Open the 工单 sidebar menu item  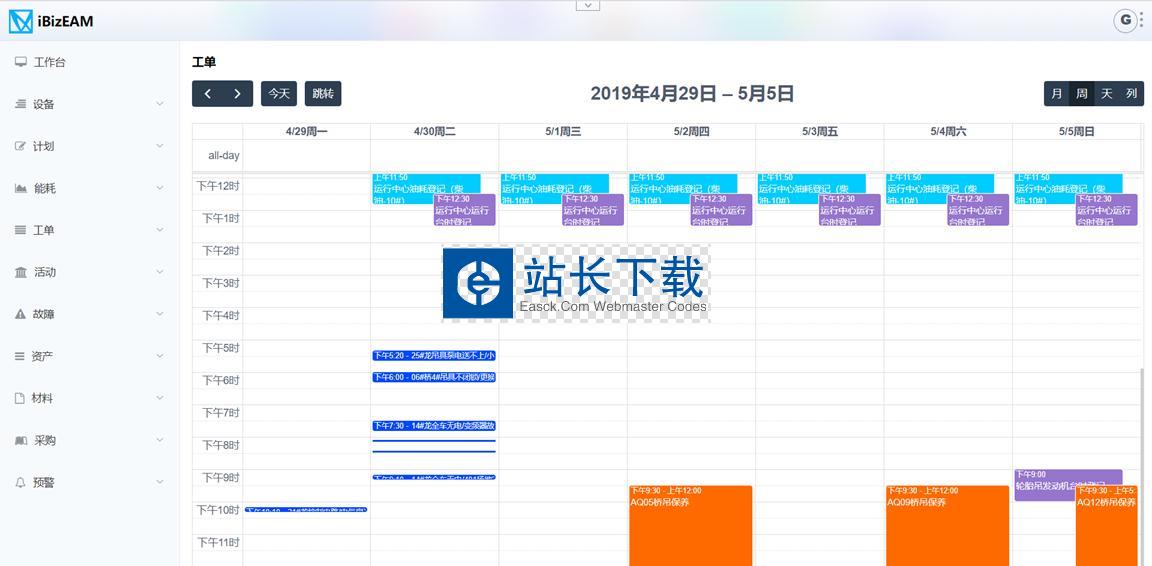44,230
